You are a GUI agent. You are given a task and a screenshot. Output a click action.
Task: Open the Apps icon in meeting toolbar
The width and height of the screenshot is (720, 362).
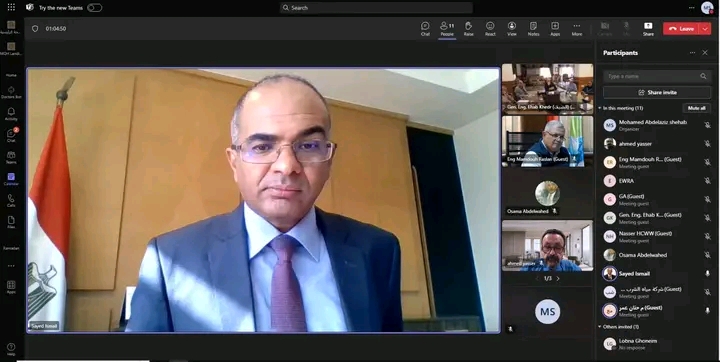(555, 28)
